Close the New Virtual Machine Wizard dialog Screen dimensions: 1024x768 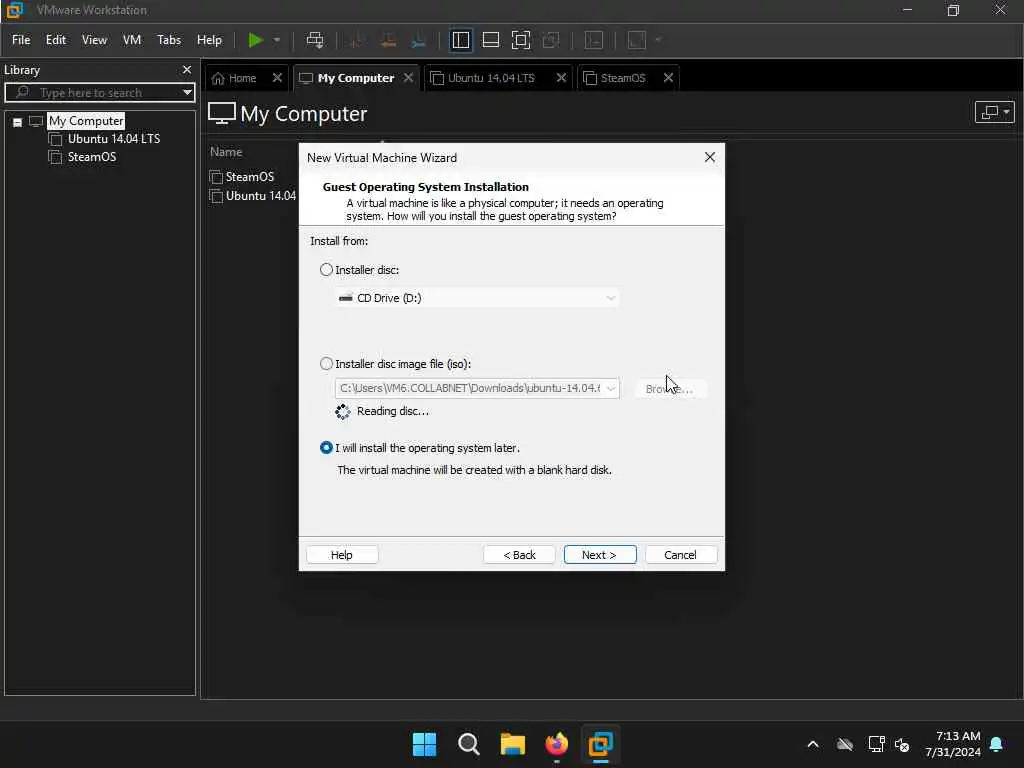click(710, 157)
